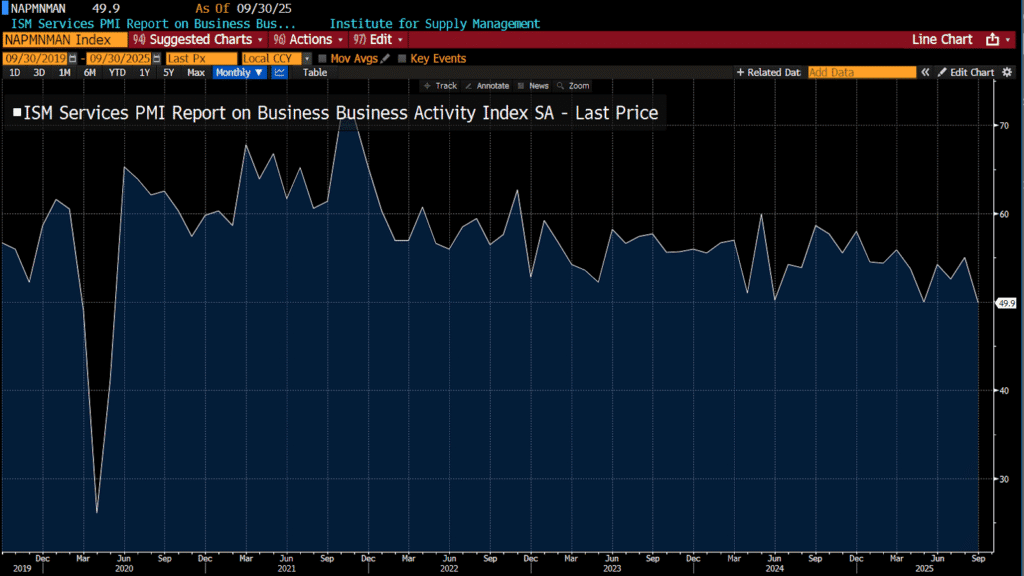Open start date calendar picker icon

click(72, 59)
